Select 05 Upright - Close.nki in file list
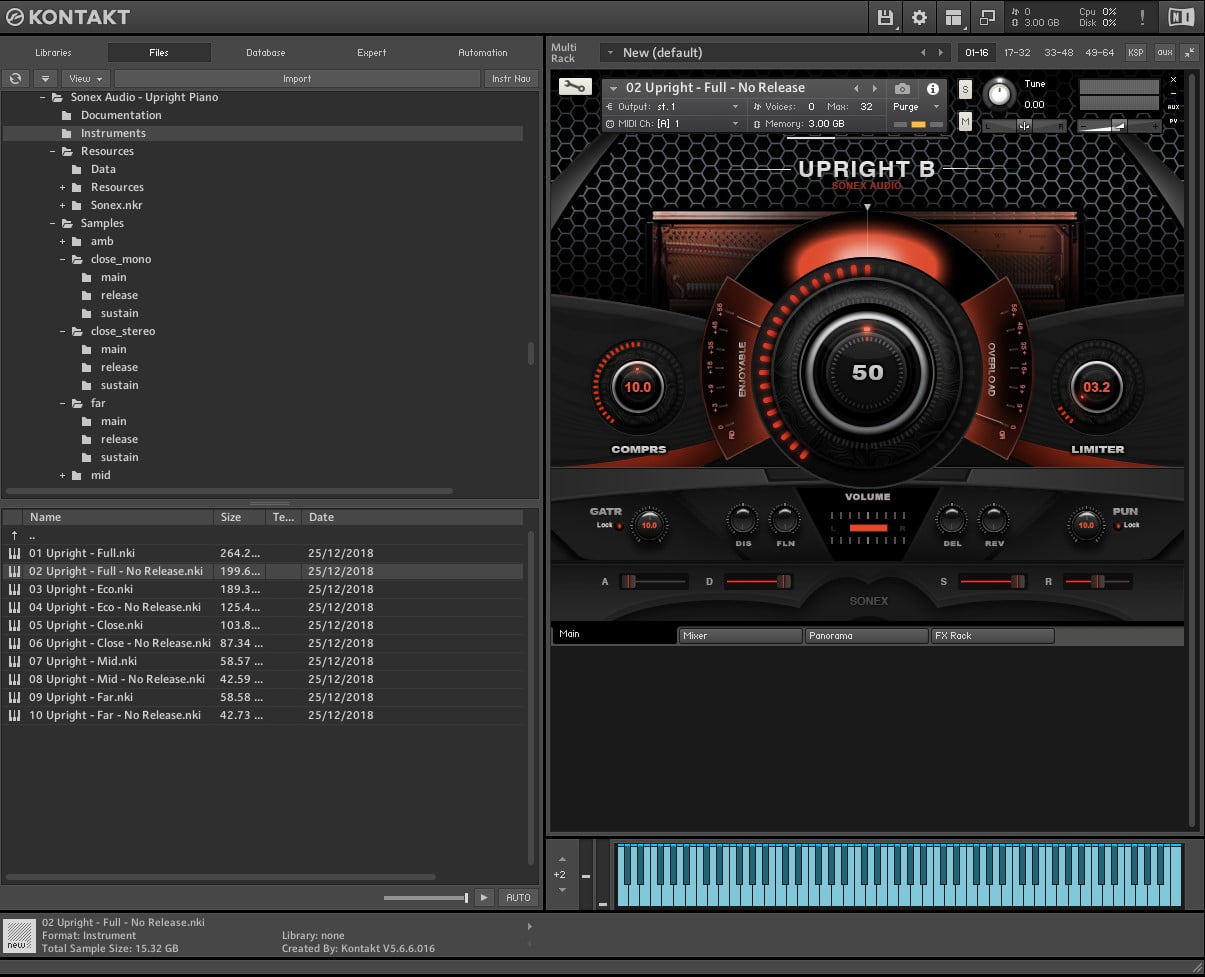 point(262,625)
